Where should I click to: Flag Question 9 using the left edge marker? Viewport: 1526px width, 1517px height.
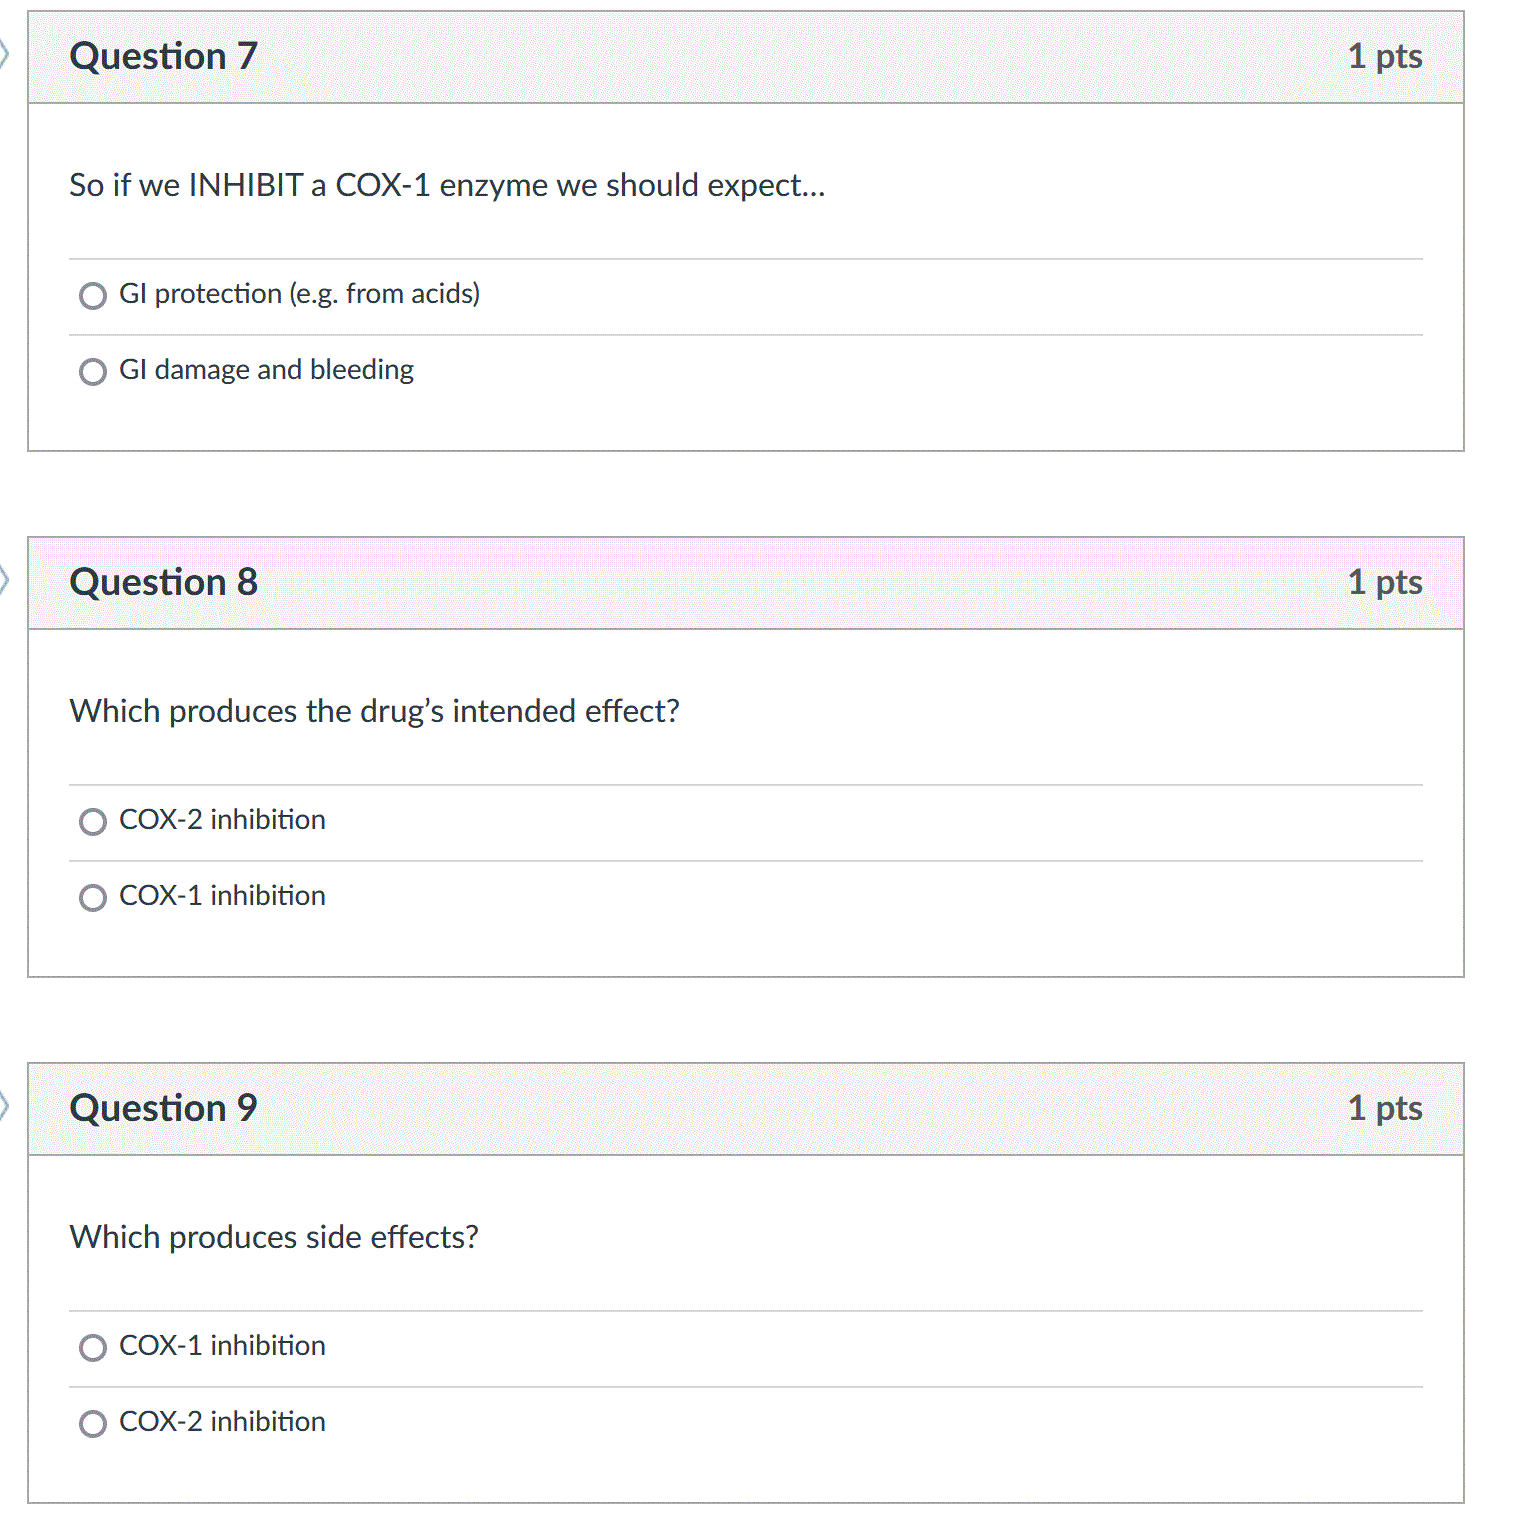[4, 1106]
